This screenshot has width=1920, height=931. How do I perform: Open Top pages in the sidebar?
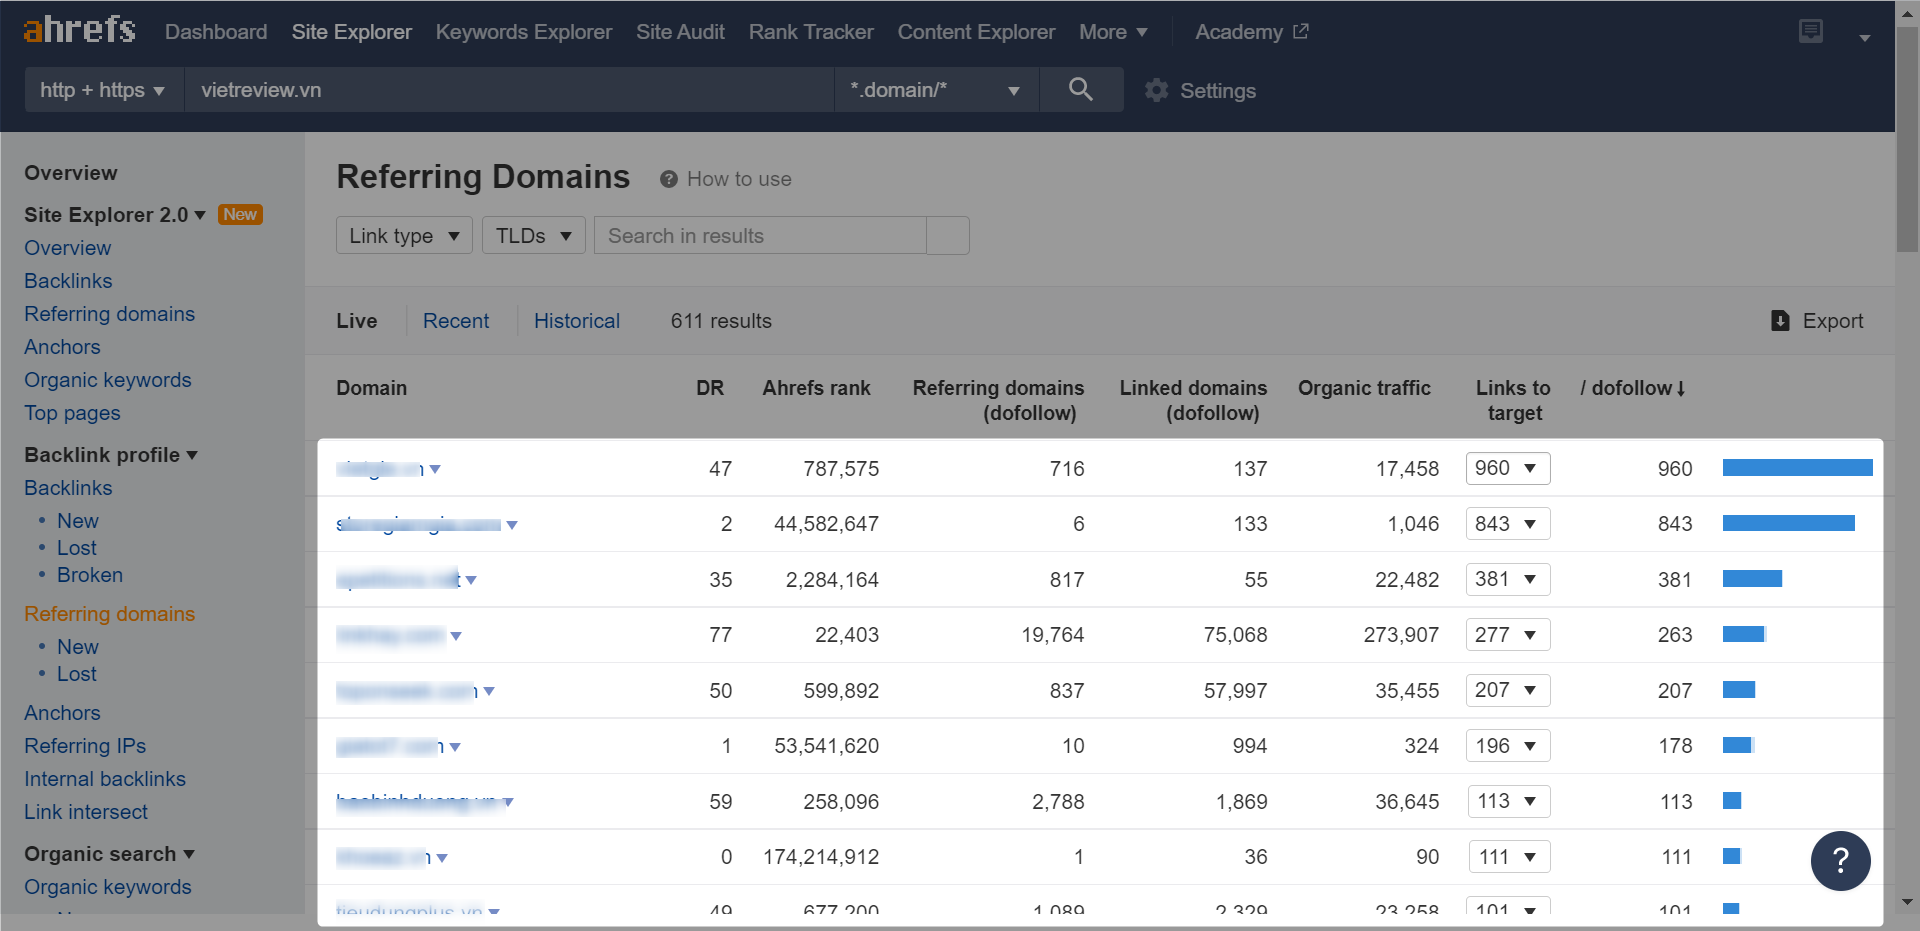pyautogui.click(x=72, y=413)
